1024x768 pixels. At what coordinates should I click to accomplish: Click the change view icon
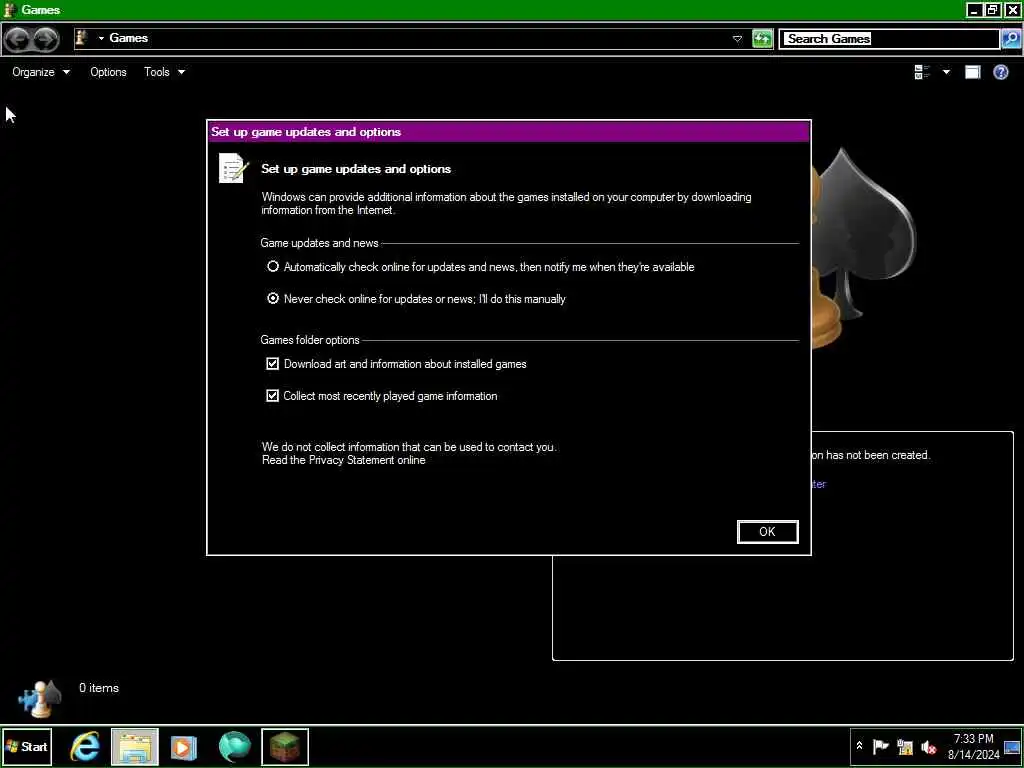922,72
